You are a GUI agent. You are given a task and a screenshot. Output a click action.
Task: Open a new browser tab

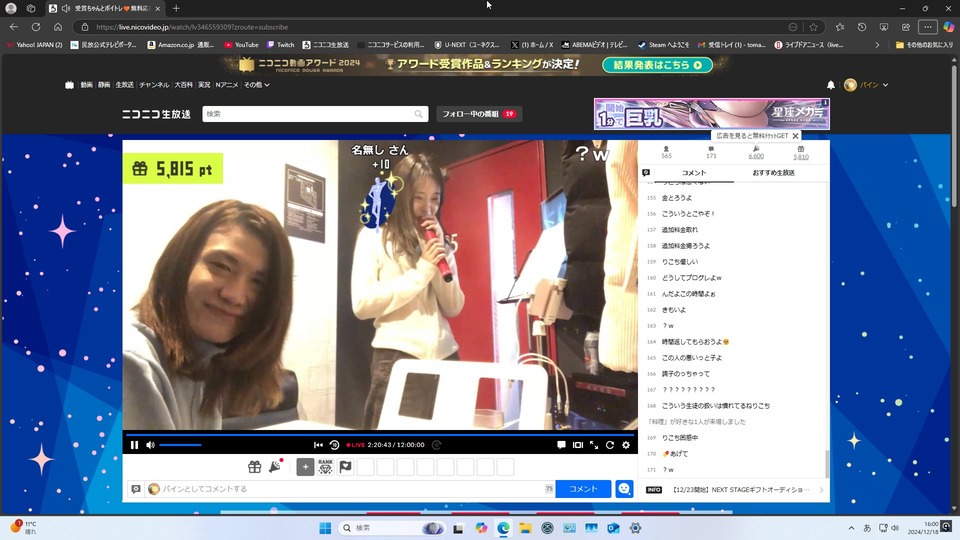(176, 9)
